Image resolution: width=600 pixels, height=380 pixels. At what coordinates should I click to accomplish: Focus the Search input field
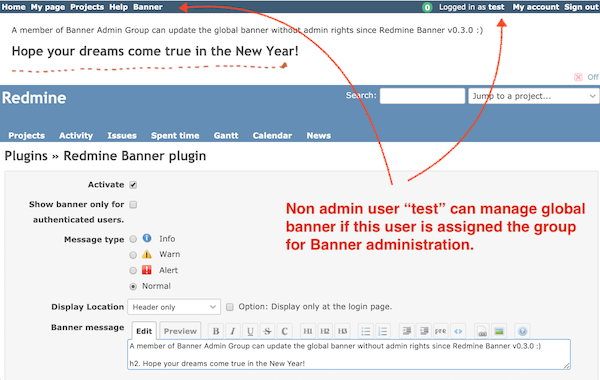[x=422, y=96]
